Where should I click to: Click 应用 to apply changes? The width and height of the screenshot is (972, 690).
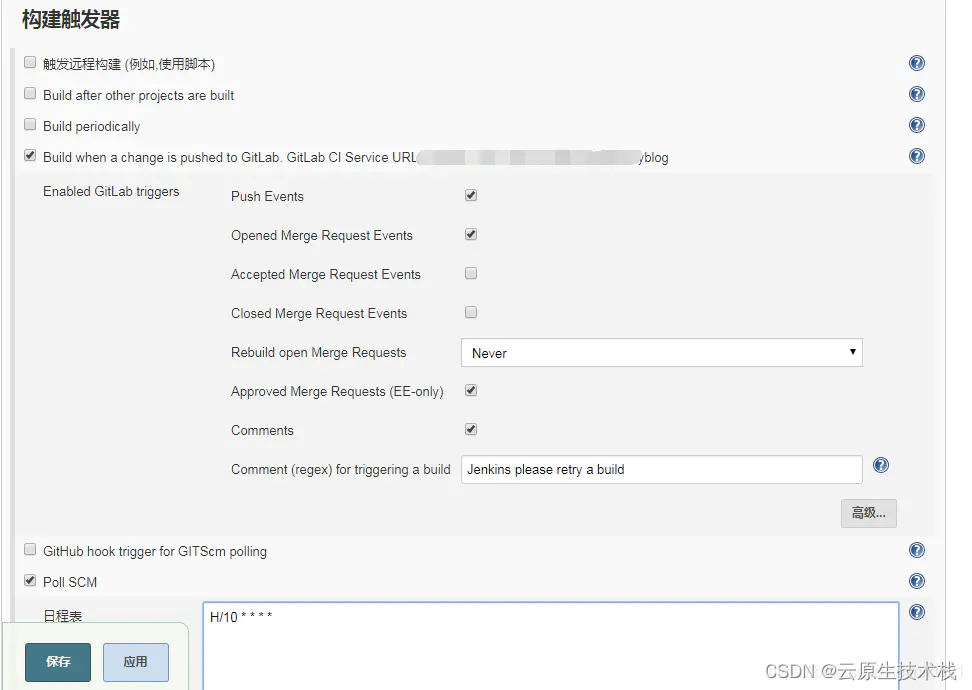click(x=136, y=662)
